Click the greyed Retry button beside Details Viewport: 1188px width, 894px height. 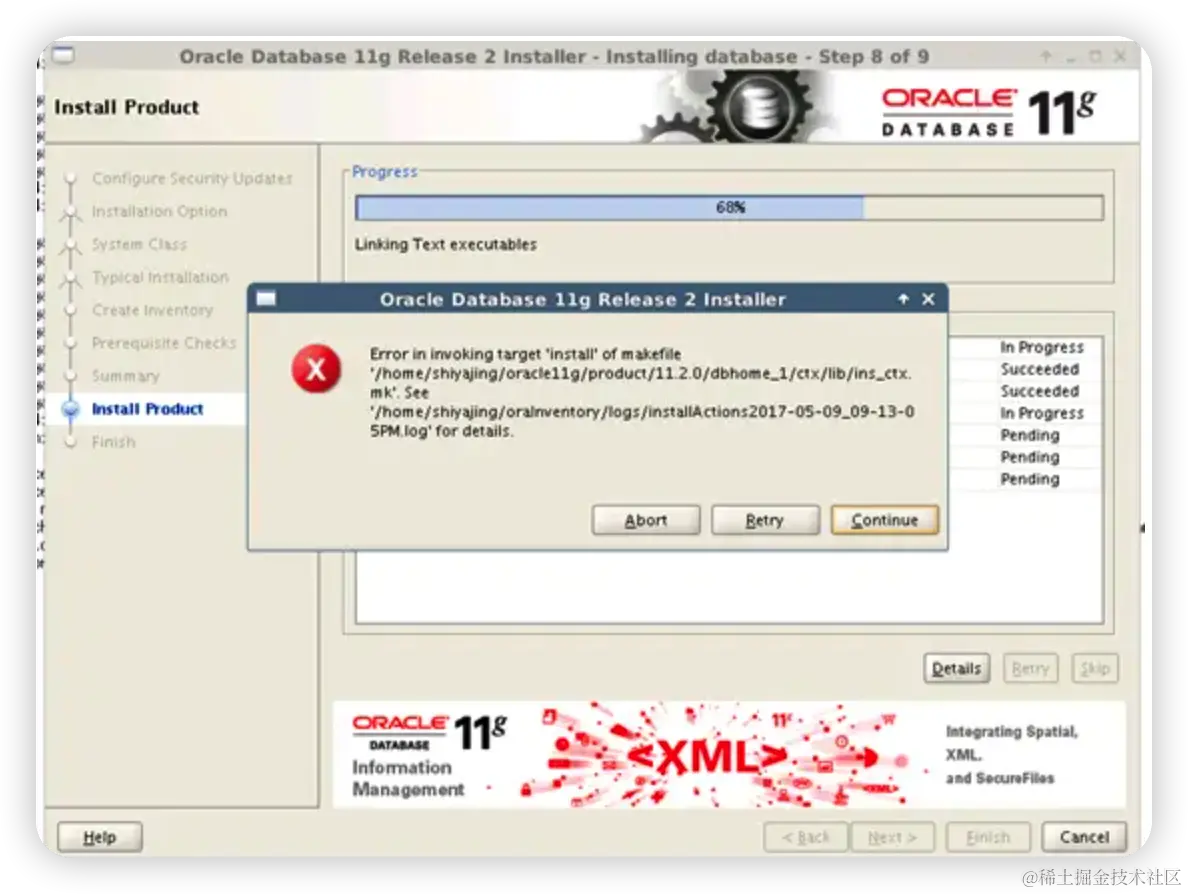click(x=1030, y=668)
